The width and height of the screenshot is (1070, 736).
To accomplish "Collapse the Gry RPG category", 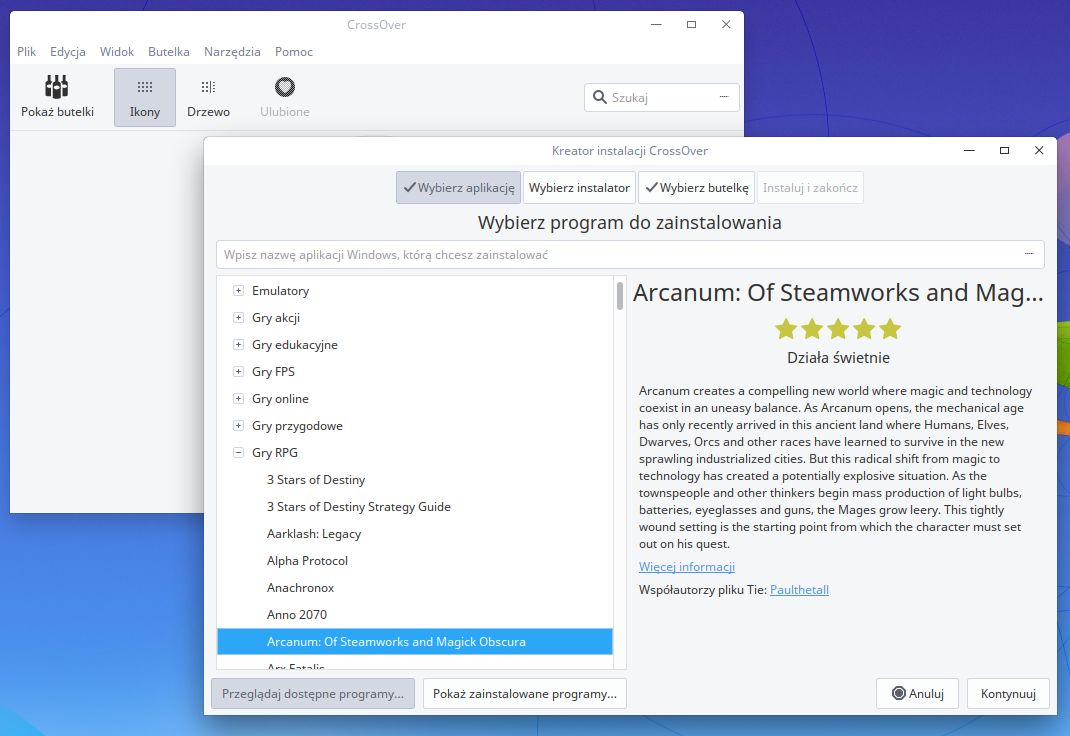I will (238, 452).
